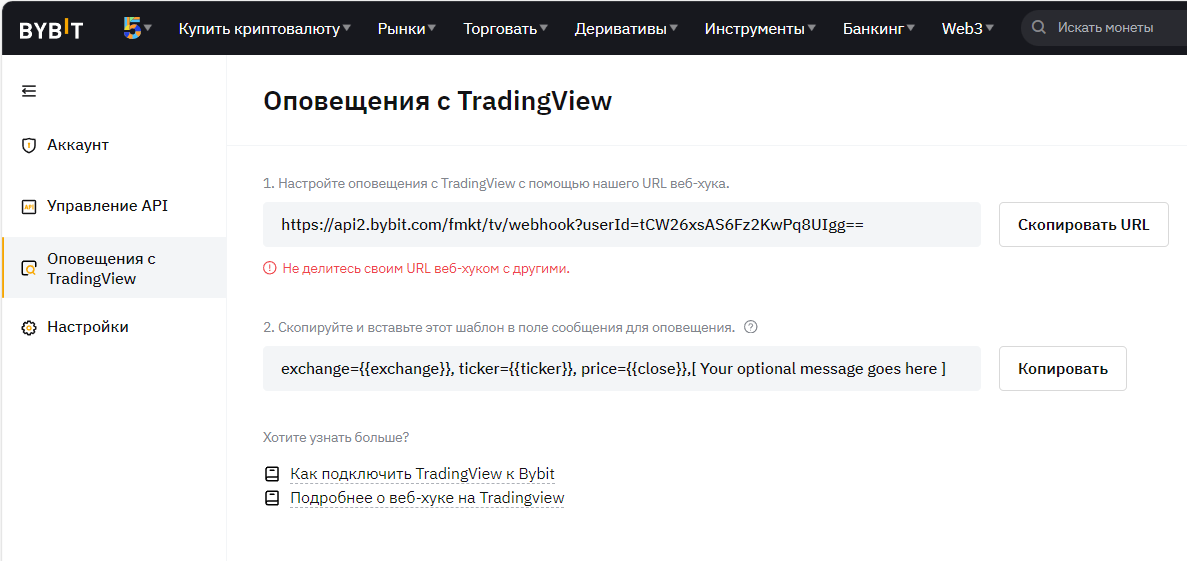Click the warning text Не делитесь своим URL
The image size is (1187, 561).
(425, 268)
